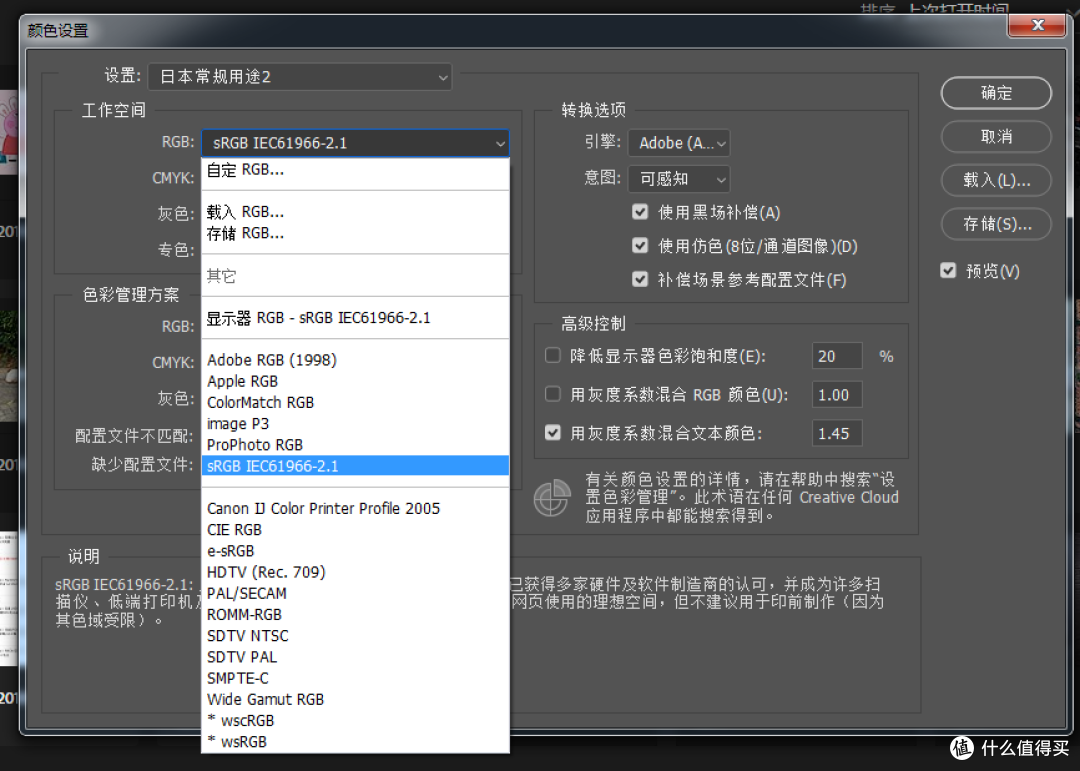The height and width of the screenshot is (771, 1080).
Task: Collapse the RGB working space dropdown
Action: [355, 143]
